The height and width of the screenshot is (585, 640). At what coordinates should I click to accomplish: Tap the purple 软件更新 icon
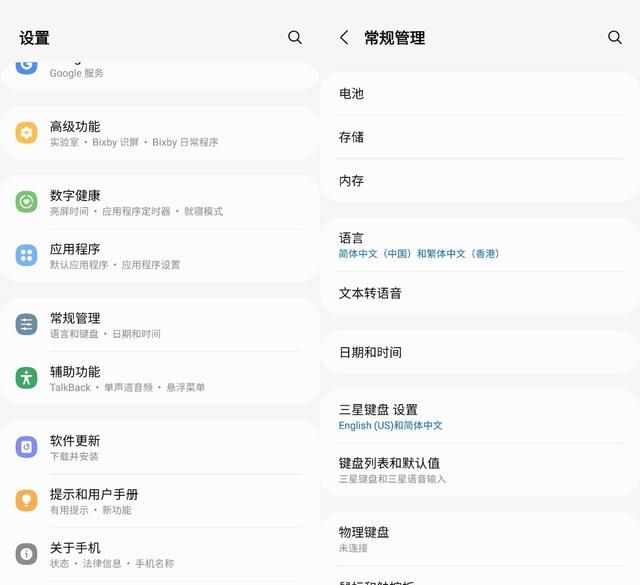[27, 447]
